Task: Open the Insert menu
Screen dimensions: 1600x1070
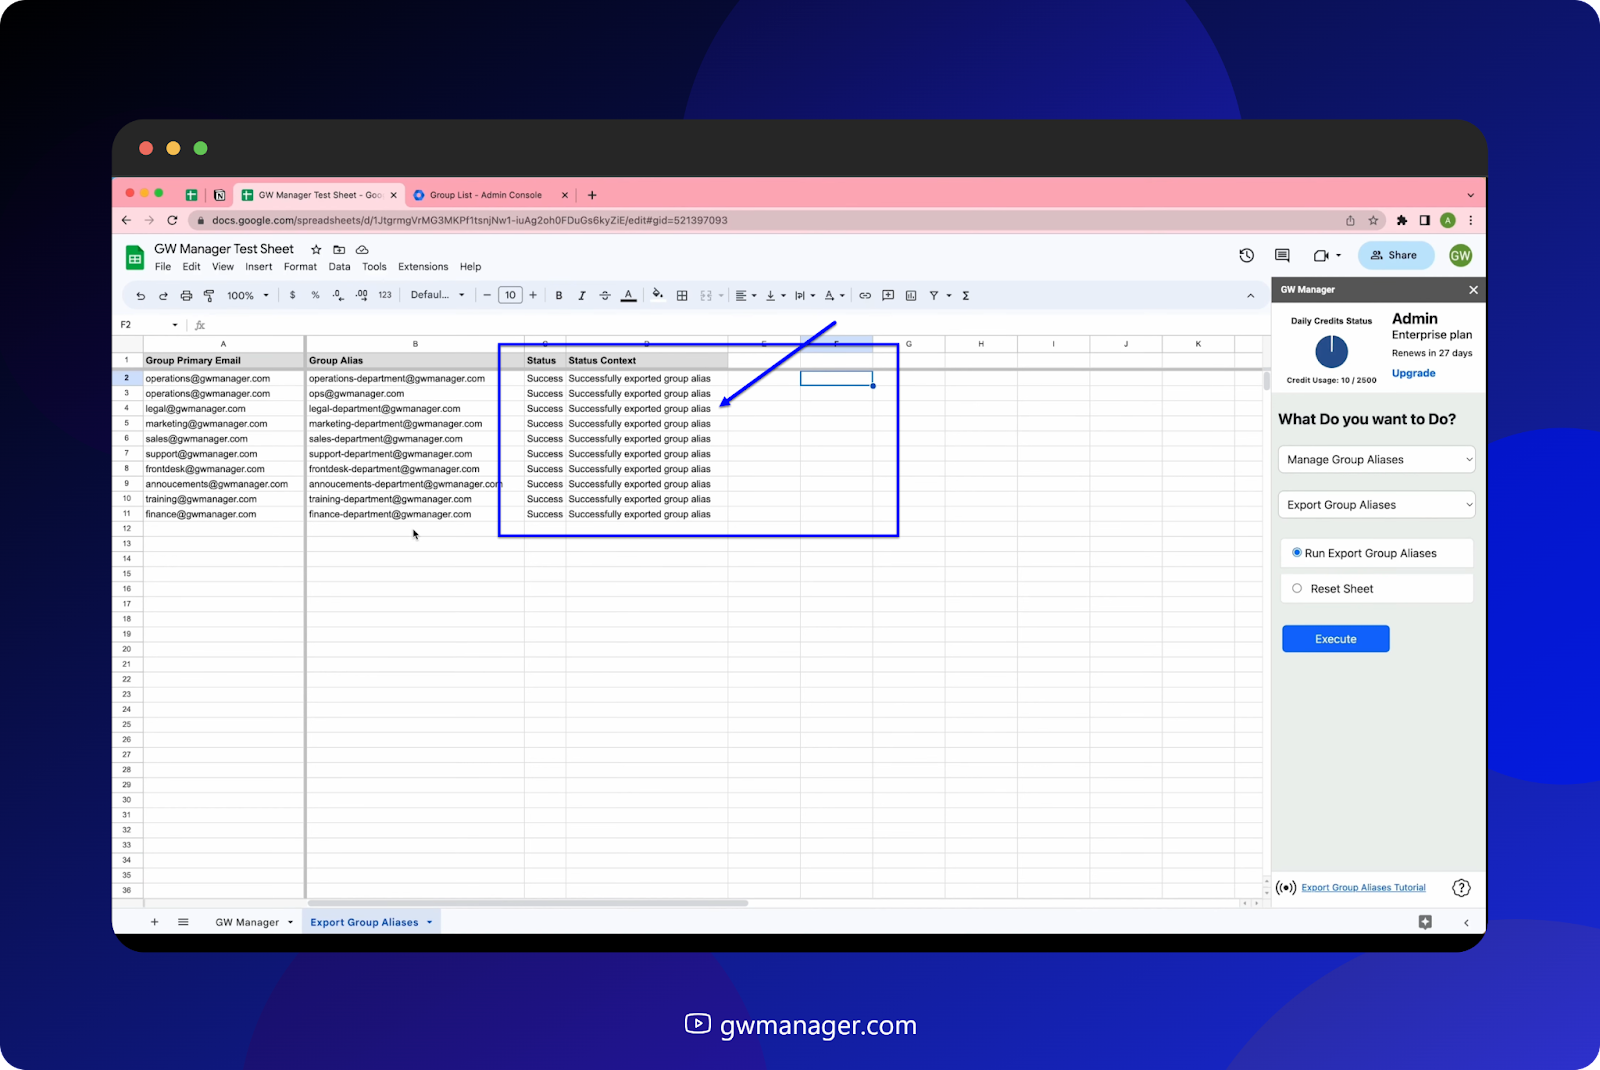Action: click(259, 267)
